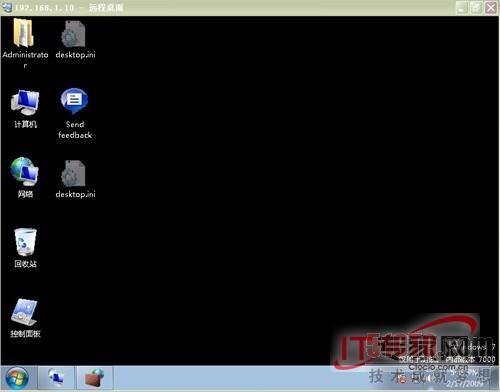
Task: Open the 控制面板 (Control Panel) icon
Action: [x=24, y=312]
